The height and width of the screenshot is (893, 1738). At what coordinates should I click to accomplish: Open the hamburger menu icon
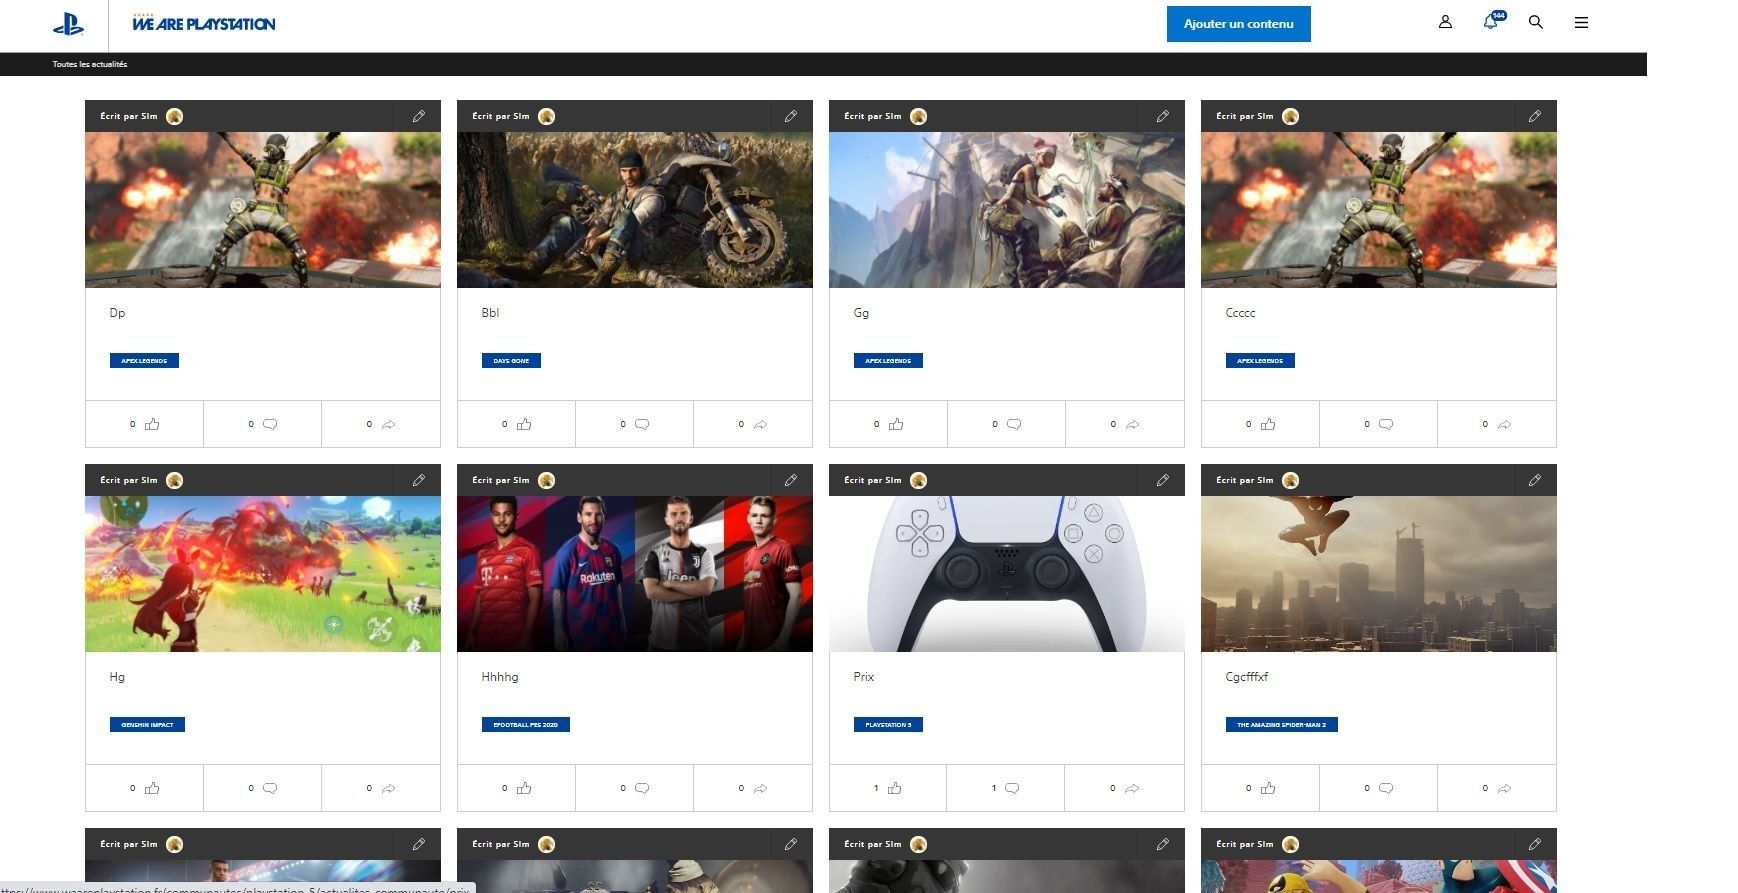point(1581,22)
